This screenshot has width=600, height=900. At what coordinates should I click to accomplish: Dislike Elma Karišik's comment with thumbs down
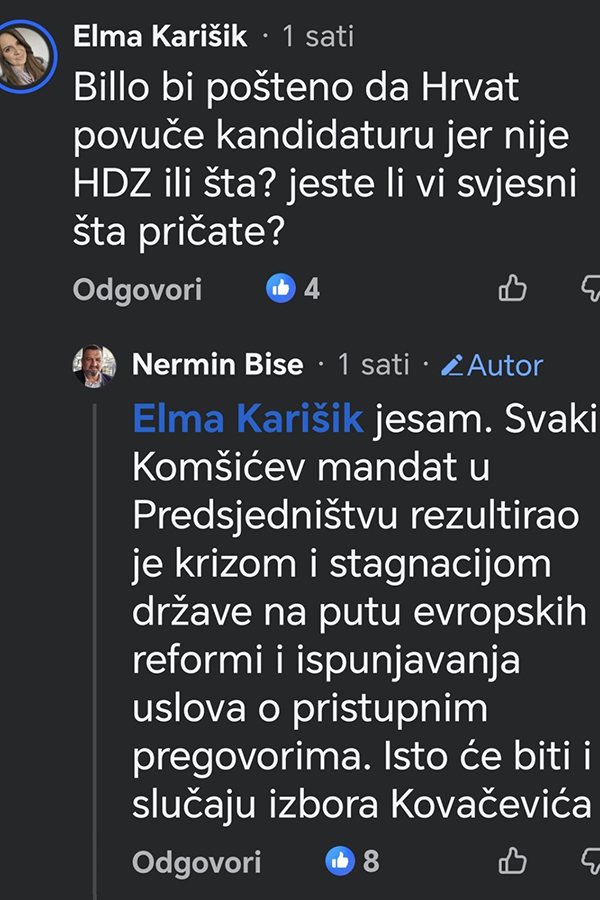[x=590, y=289]
